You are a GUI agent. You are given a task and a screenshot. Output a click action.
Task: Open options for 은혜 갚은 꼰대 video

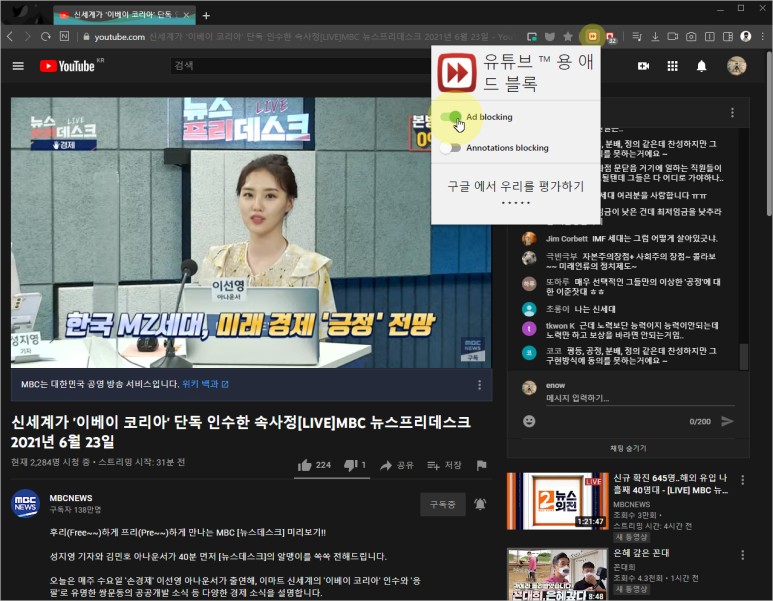pyautogui.click(x=742, y=555)
